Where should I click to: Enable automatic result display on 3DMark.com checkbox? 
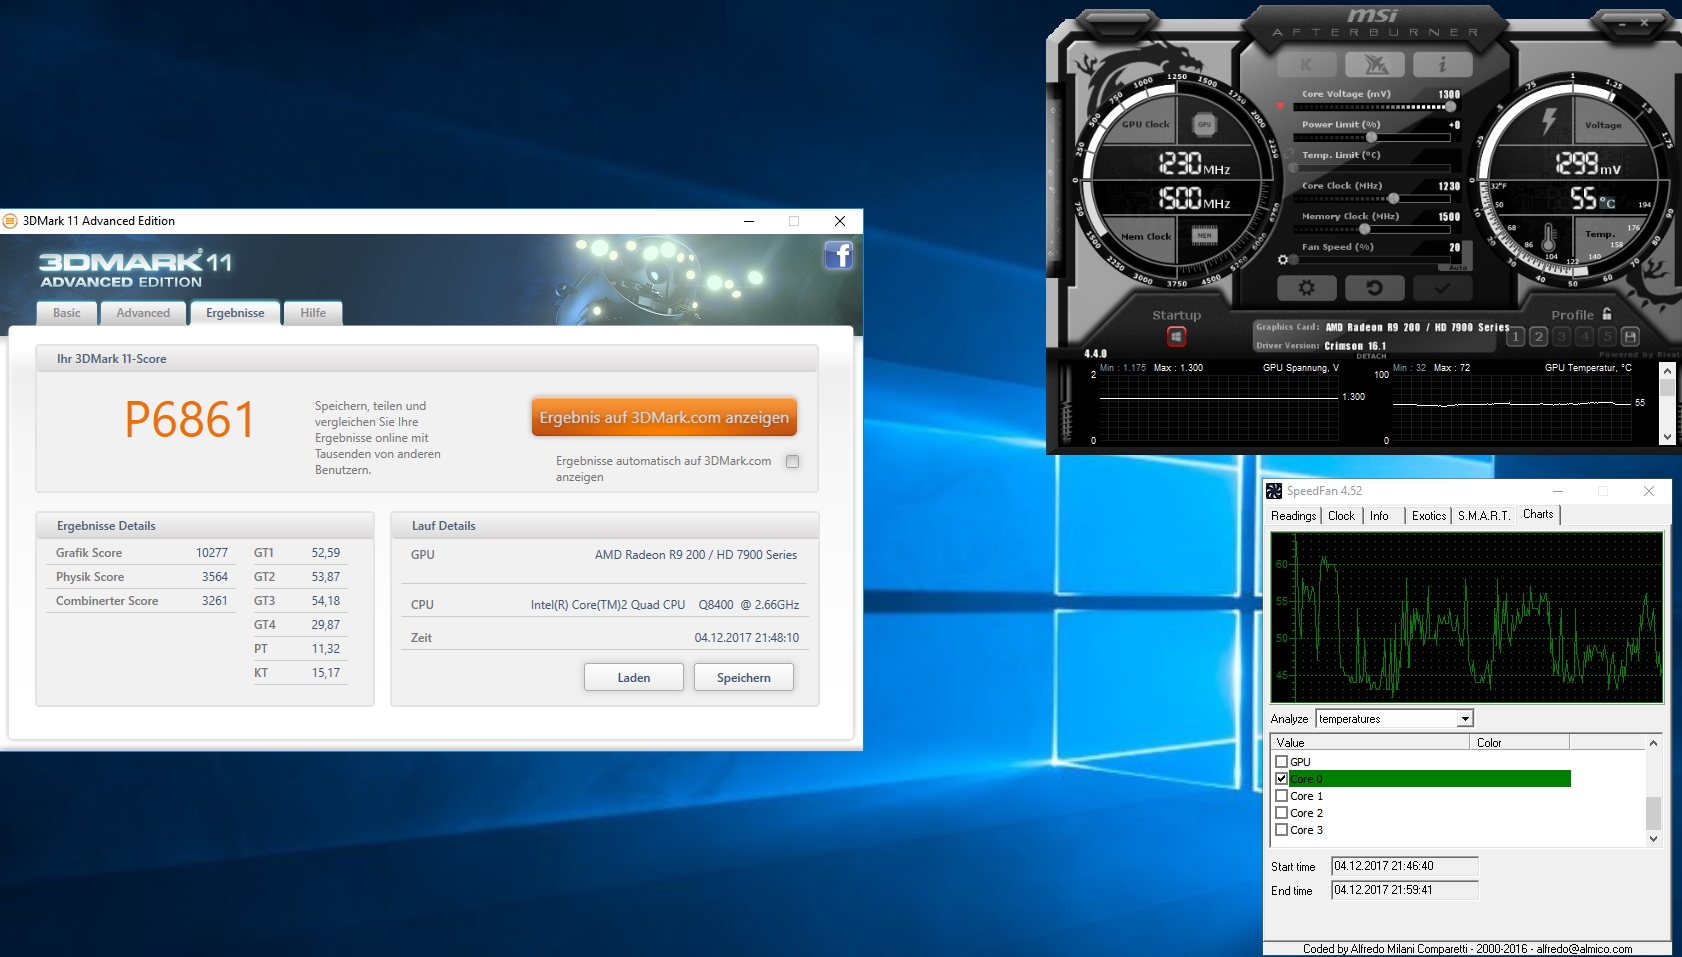[793, 461]
